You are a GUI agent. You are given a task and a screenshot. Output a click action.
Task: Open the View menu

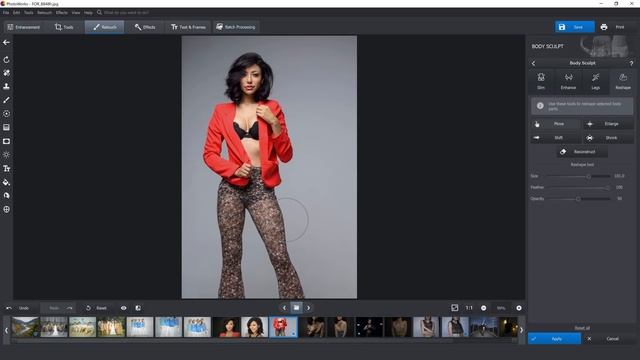tap(76, 13)
